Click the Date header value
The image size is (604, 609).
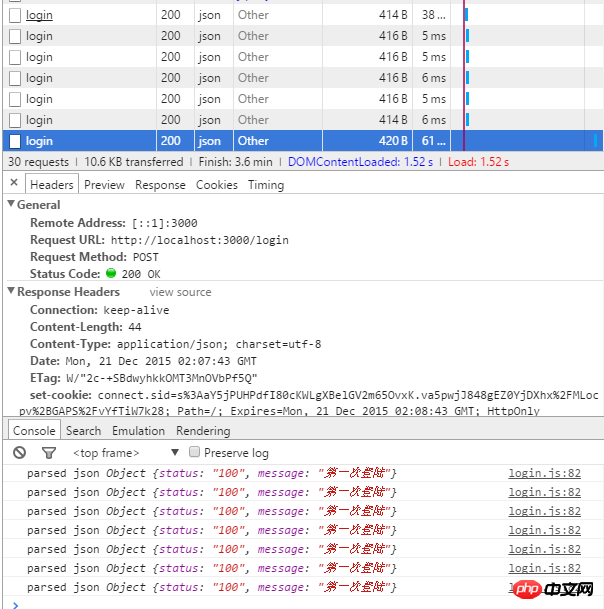click(161, 362)
